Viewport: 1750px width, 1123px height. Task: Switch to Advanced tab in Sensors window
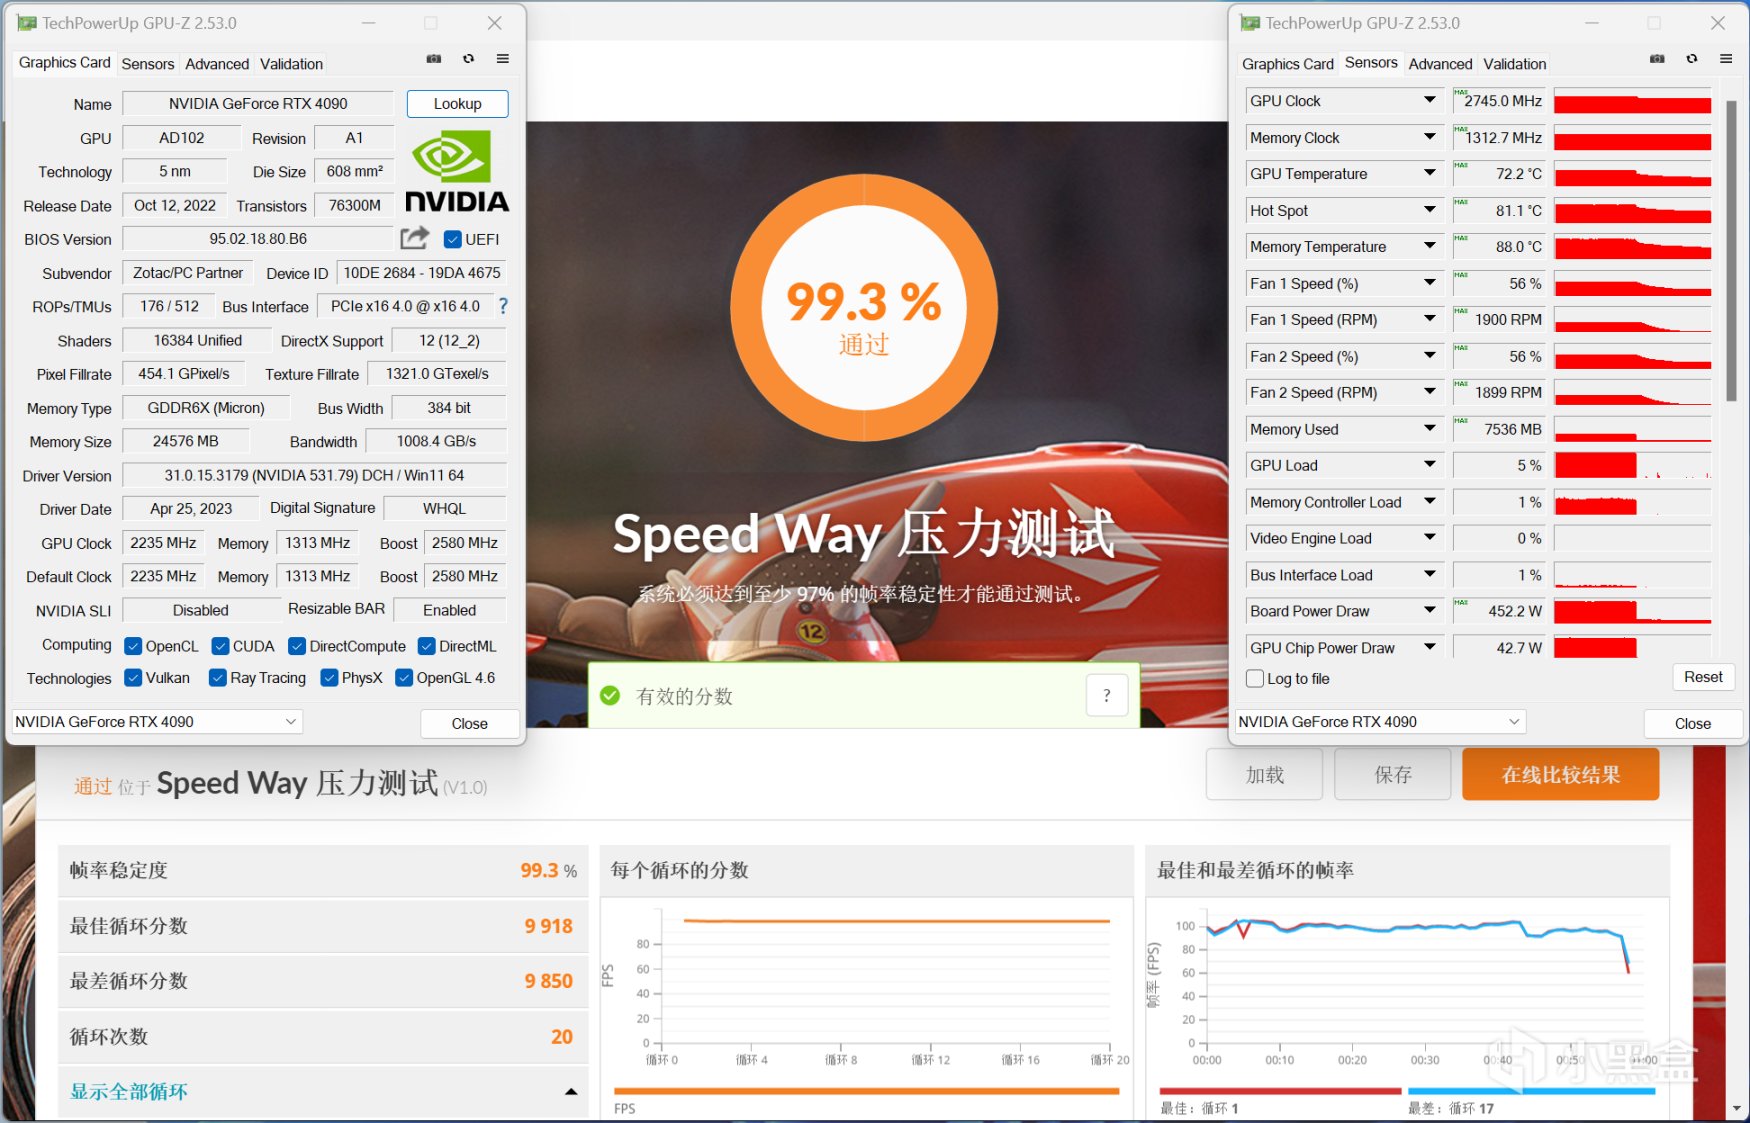coord(1440,64)
